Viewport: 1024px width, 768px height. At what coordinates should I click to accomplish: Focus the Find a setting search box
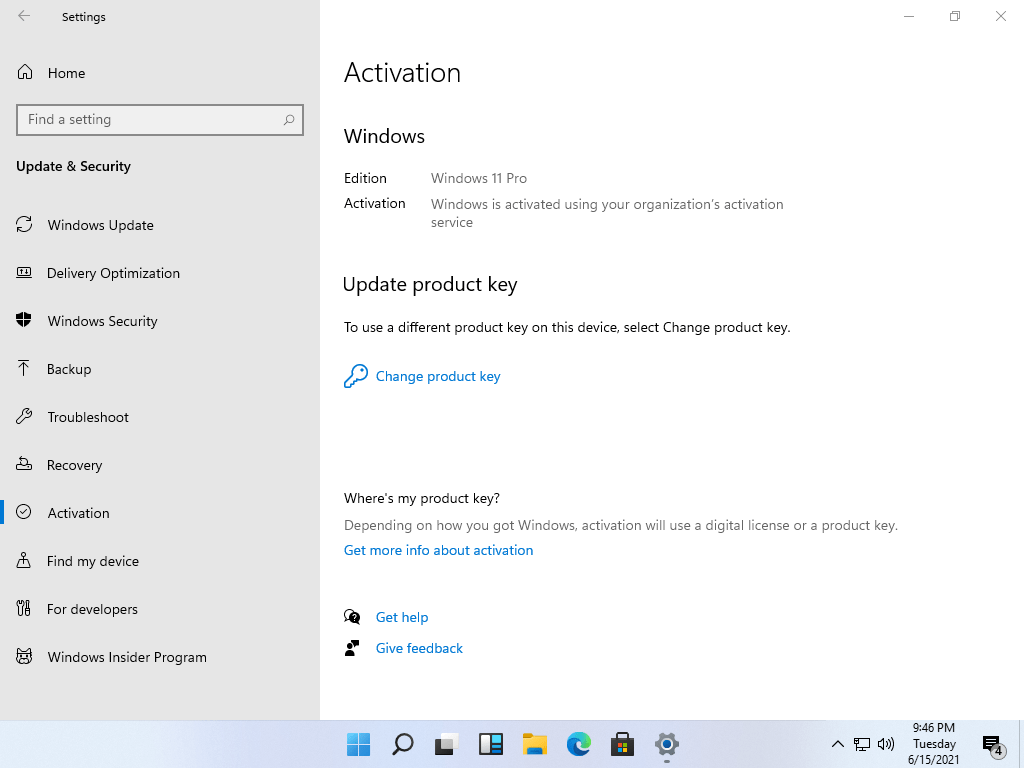click(x=160, y=120)
